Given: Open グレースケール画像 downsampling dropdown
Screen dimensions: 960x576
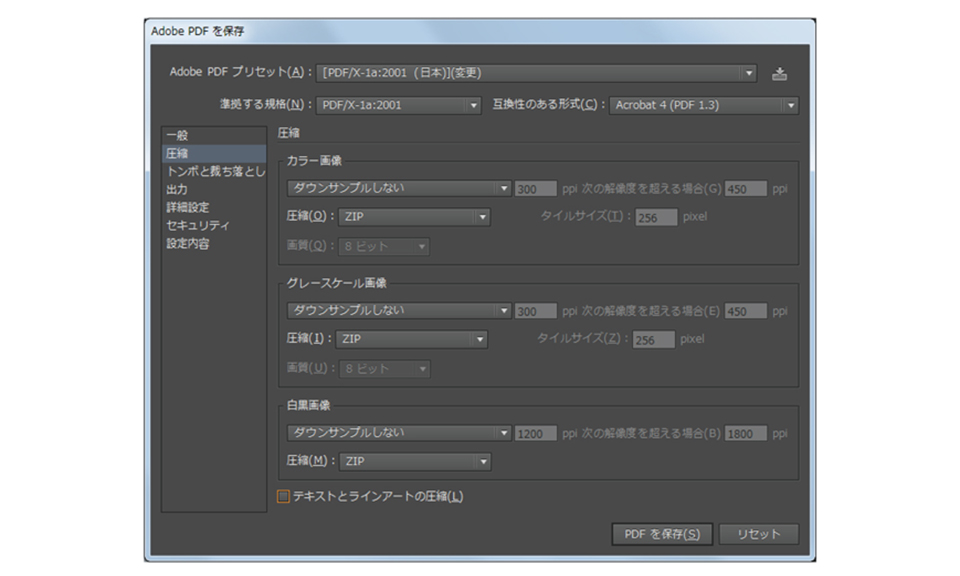Looking at the screenshot, I should (399, 311).
